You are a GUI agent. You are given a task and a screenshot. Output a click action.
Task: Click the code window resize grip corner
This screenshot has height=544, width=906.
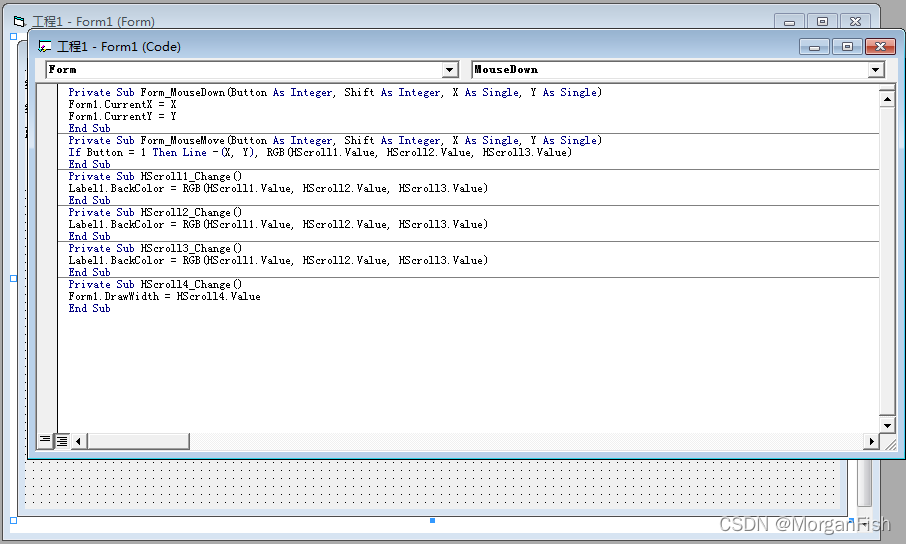[x=890, y=443]
